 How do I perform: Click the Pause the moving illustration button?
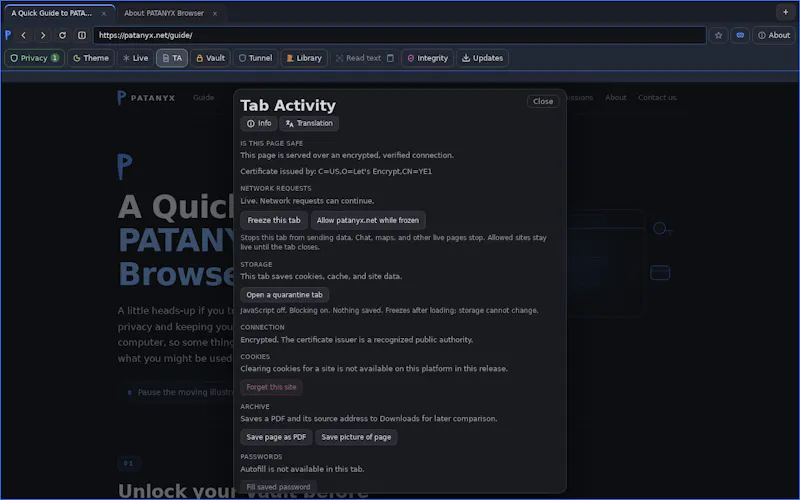tap(176, 392)
